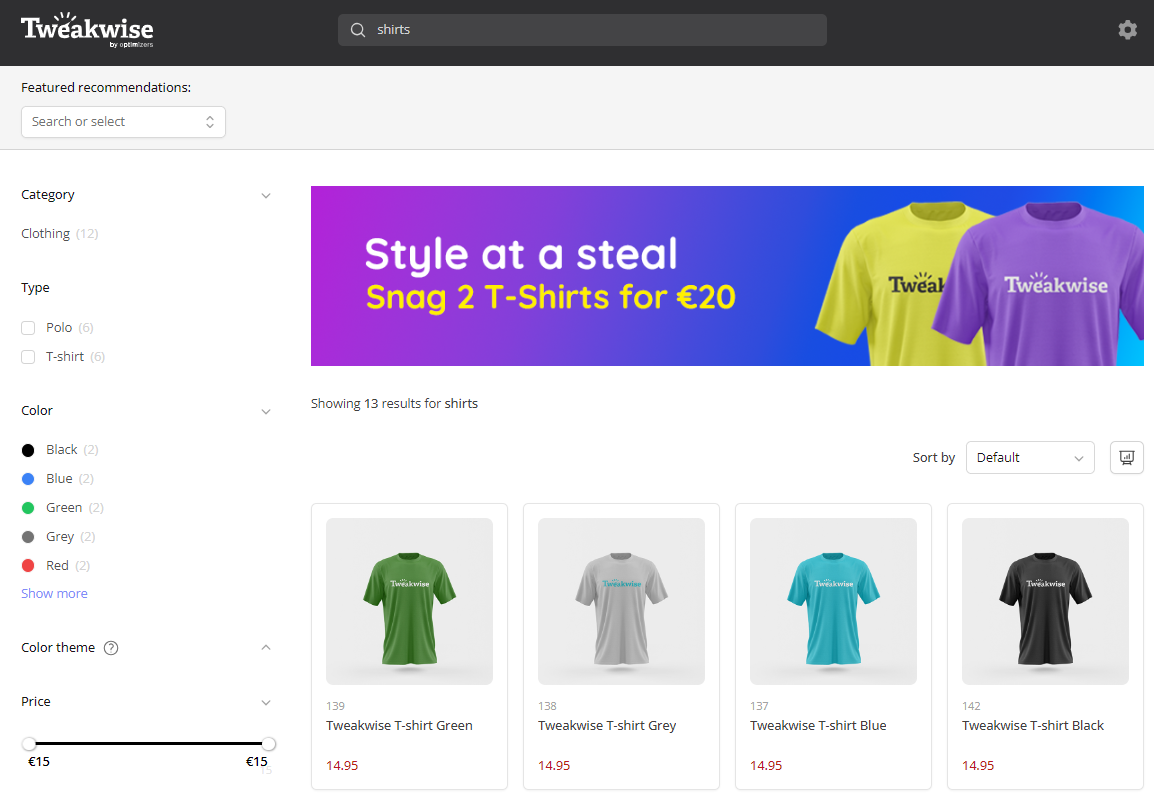Click the search field containing shirts
The width and height of the screenshot is (1154, 796).
582,29
